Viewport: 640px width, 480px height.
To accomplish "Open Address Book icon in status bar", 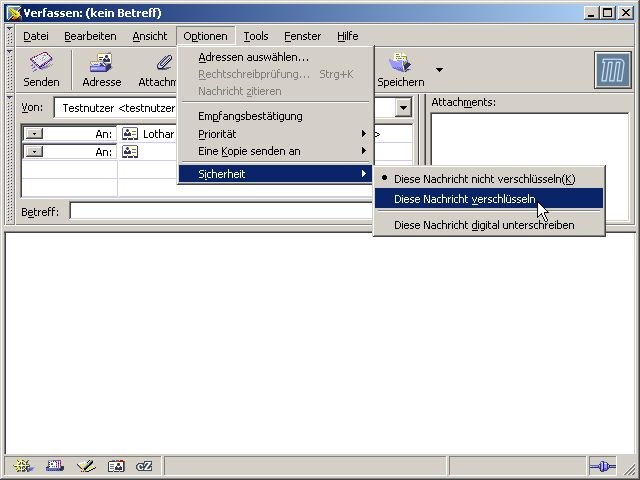I will coord(115,466).
